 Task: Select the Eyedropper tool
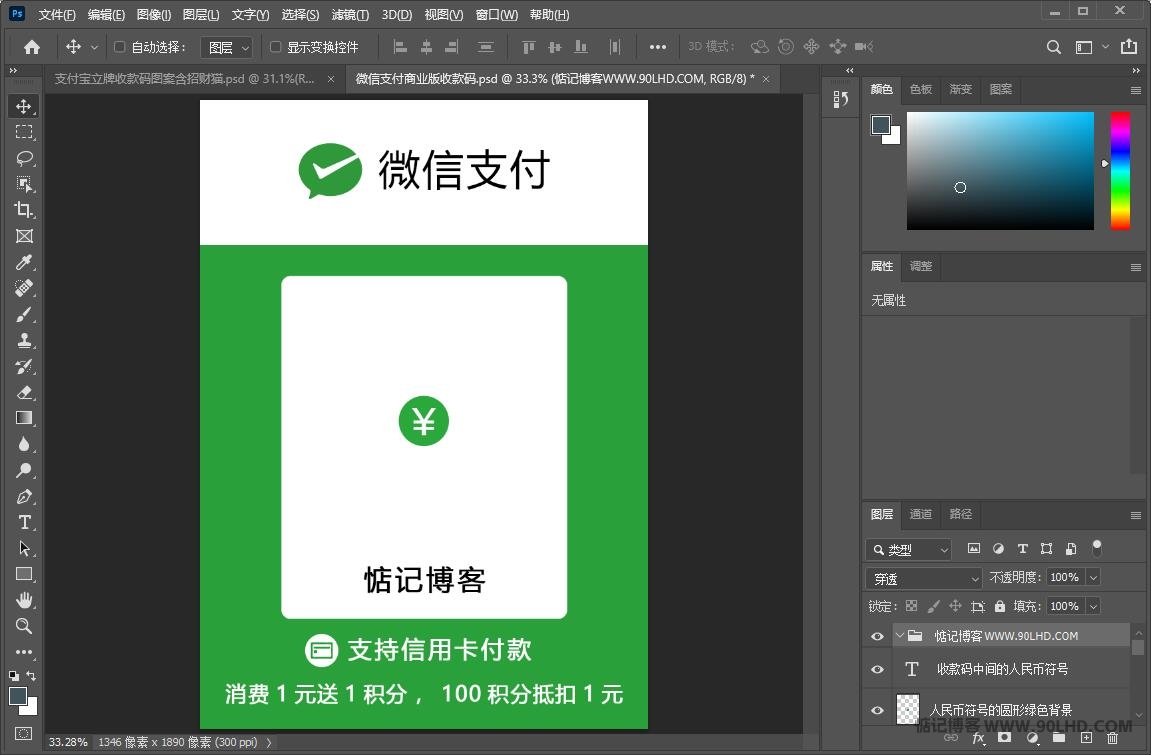pyautogui.click(x=23, y=262)
